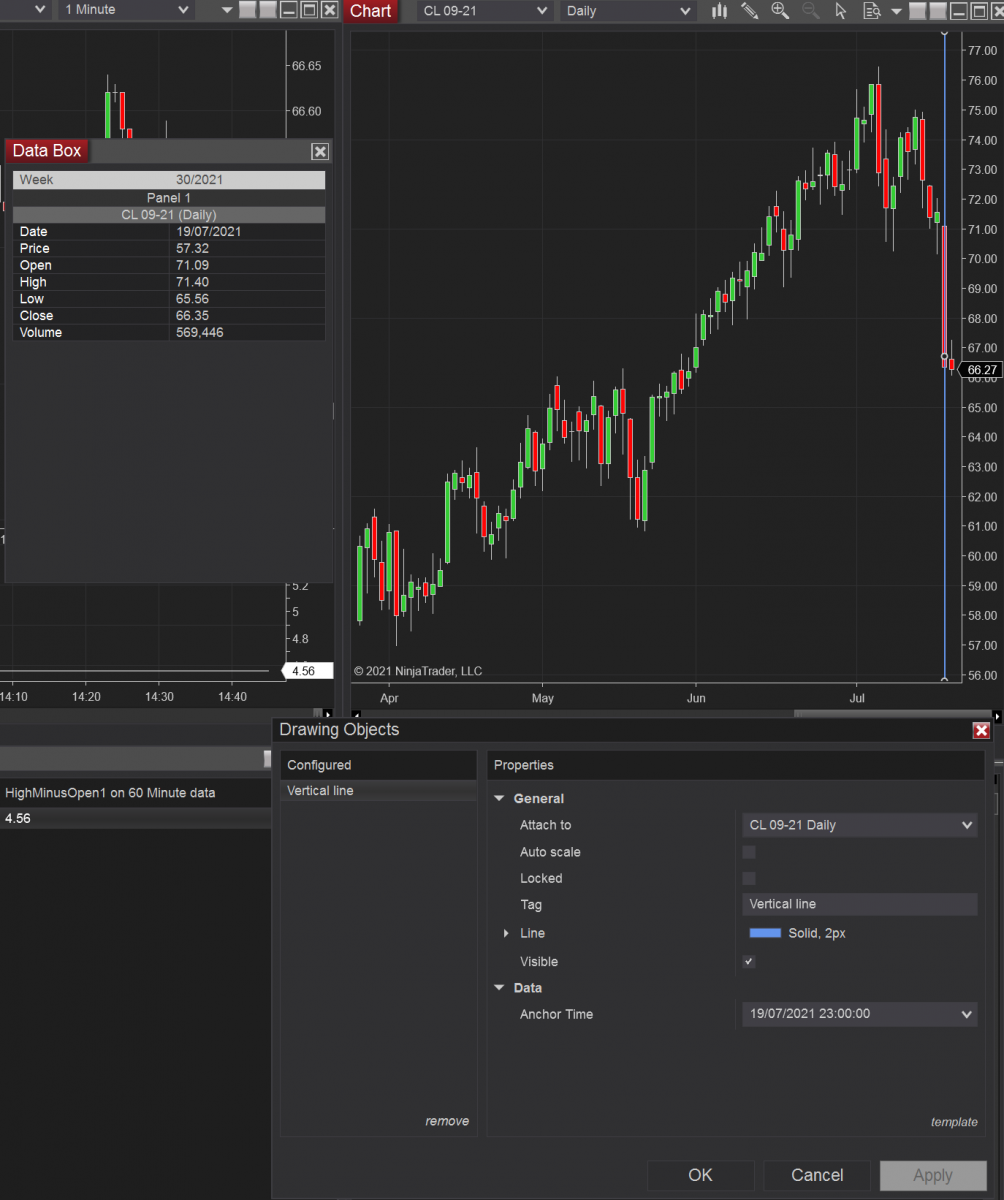The height and width of the screenshot is (1200, 1004).
Task: Click the 1 Minute chart scrollbar right arrow
Action: [x=328, y=715]
